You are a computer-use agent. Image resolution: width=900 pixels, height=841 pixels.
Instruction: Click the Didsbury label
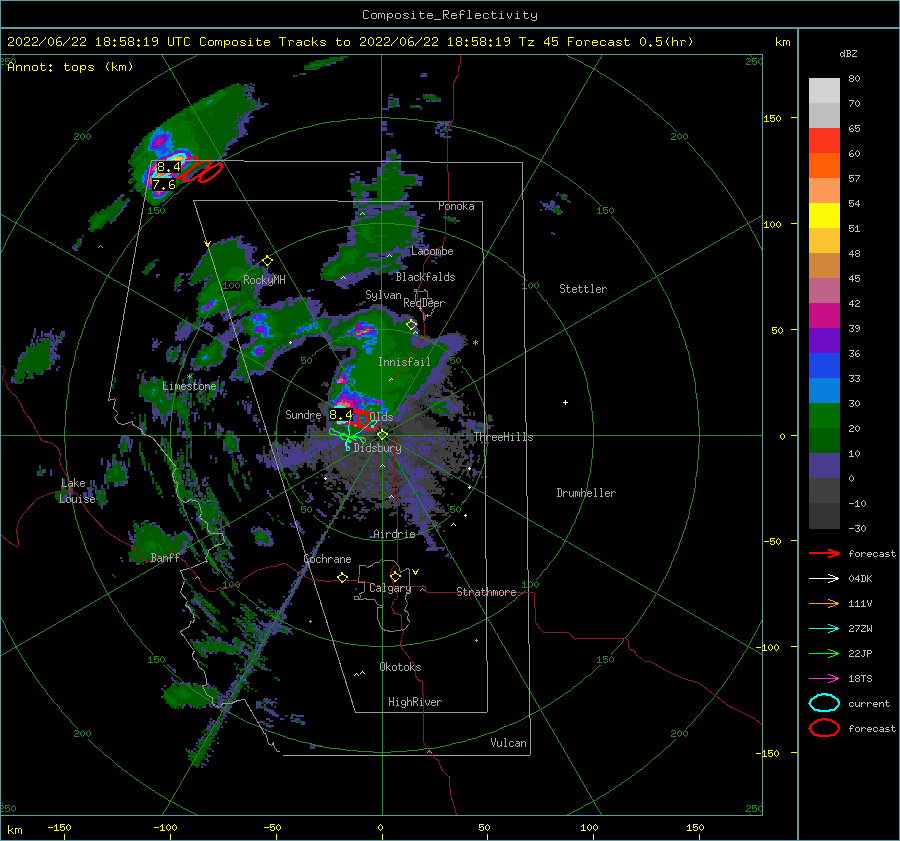click(x=378, y=448)
